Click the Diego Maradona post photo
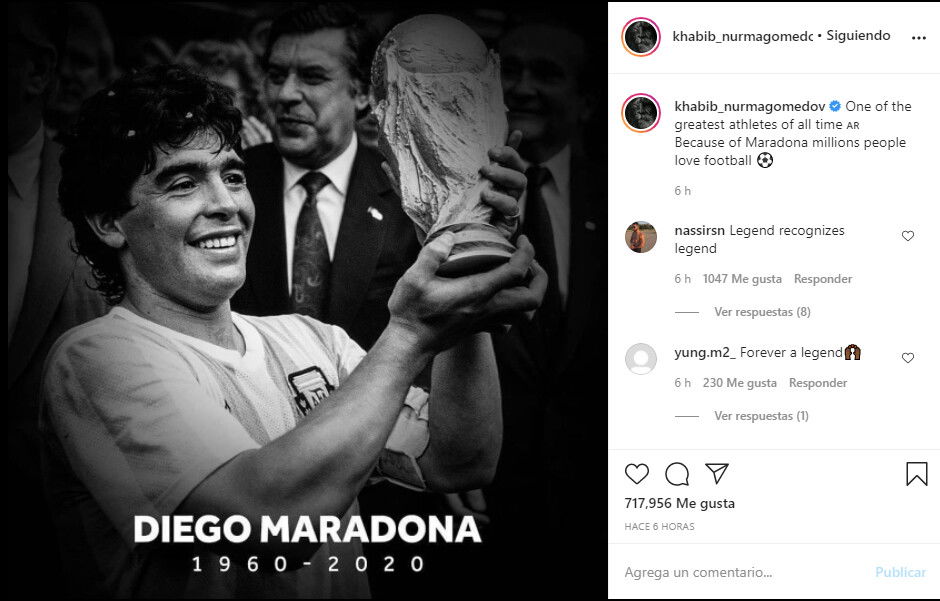This screenshot has width=940, height=601. (304, 300)
